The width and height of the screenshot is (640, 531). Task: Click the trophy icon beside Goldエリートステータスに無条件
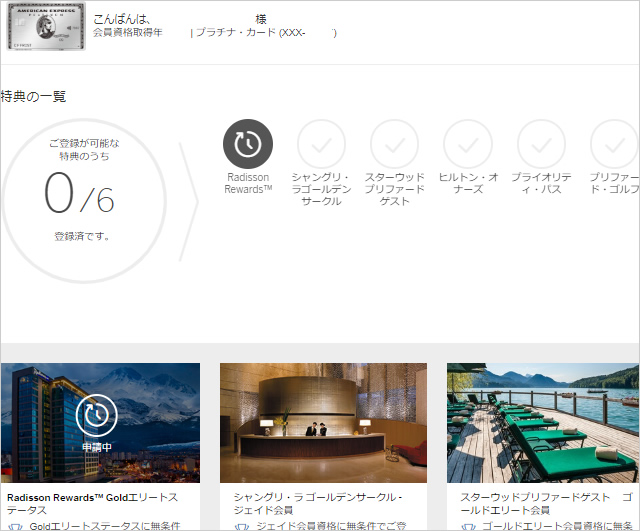[x=15, y=527]
